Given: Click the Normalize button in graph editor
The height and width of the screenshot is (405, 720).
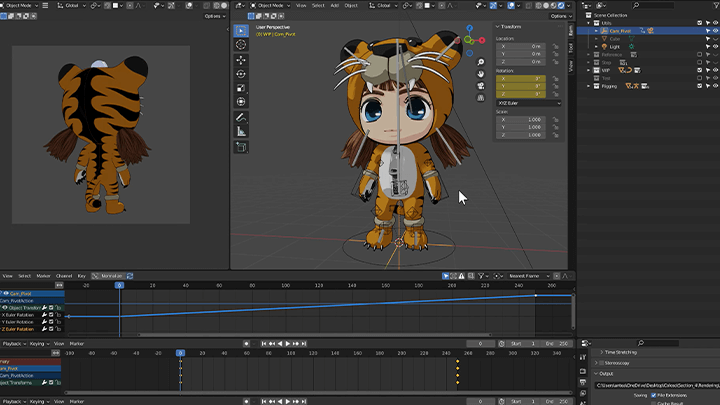Looking at the screenshot, I should coord(108,276).
